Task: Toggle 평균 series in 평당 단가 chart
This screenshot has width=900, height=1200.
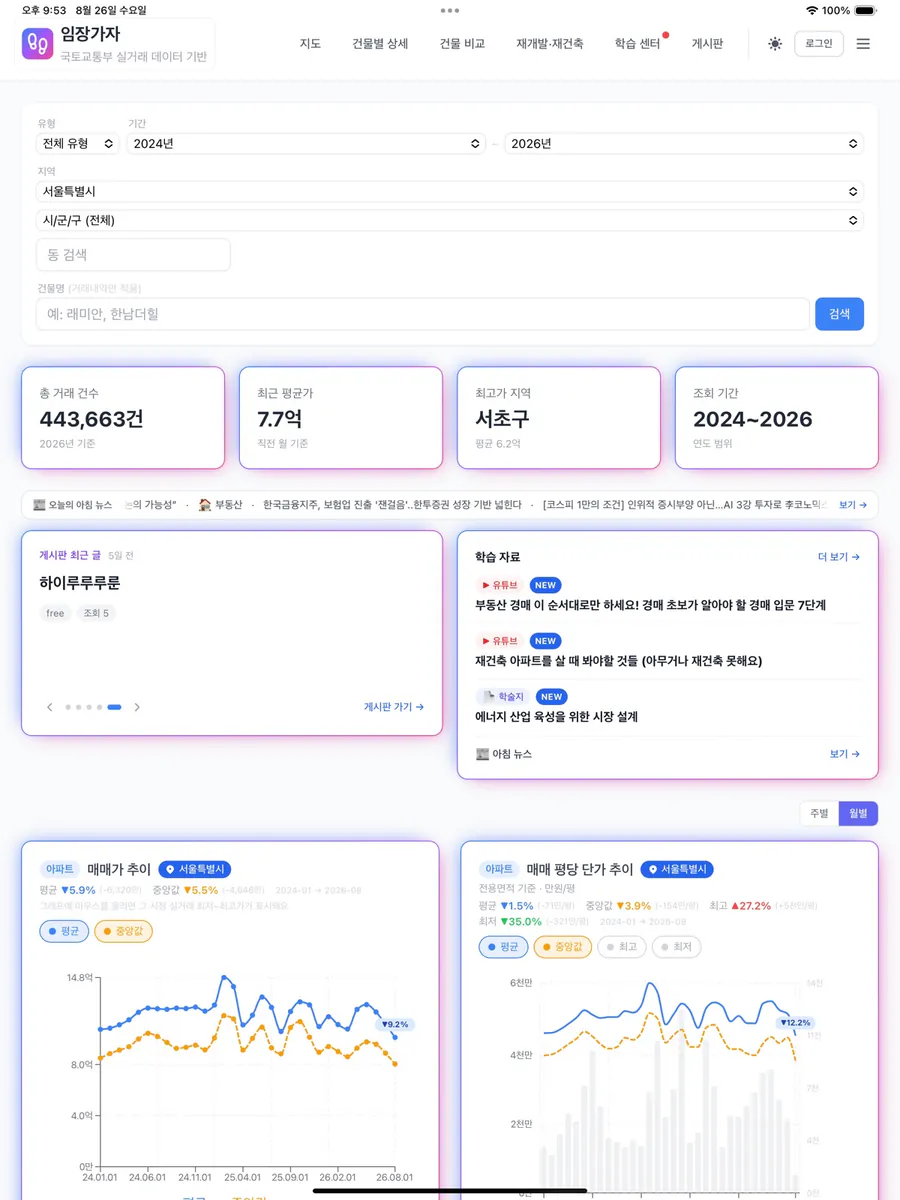Action: click(503, 946)
